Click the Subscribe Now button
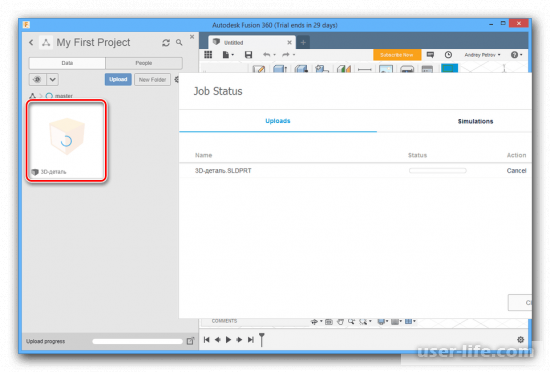 point(397,55)
